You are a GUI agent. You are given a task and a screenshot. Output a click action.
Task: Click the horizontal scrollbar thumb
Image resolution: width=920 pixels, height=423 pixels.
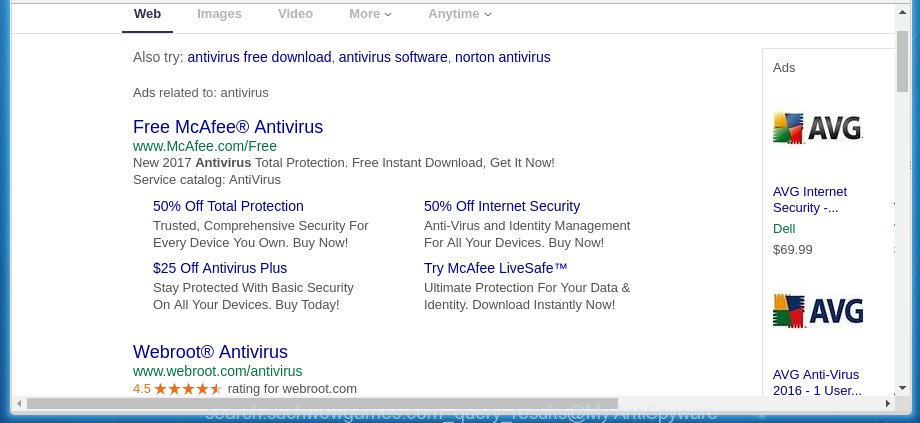click(x=322, y=404)
